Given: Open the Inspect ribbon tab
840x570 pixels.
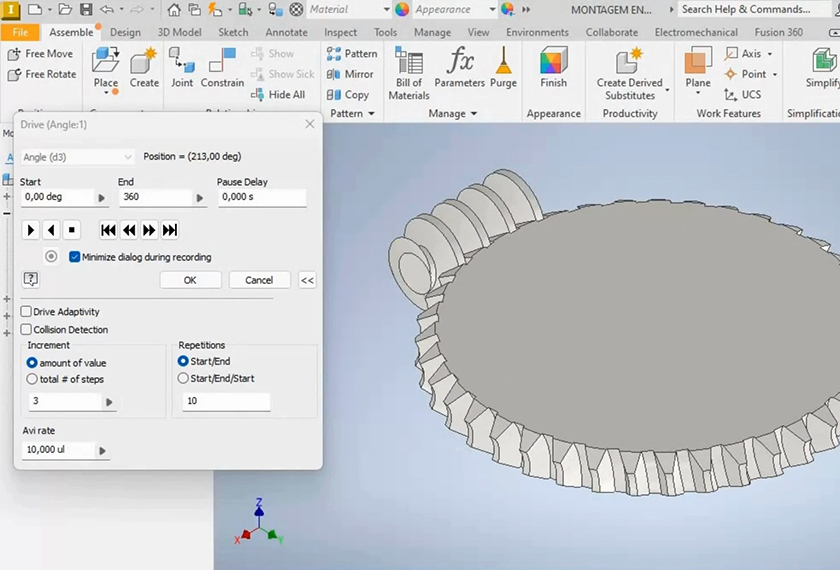Looking at the screenshot, I should tap(340, 32).
